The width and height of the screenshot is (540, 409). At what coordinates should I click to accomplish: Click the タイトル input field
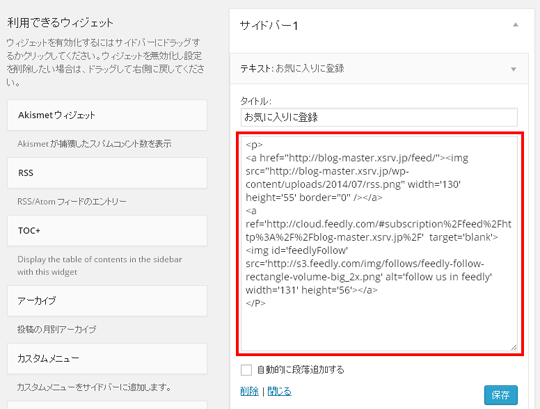379,117
